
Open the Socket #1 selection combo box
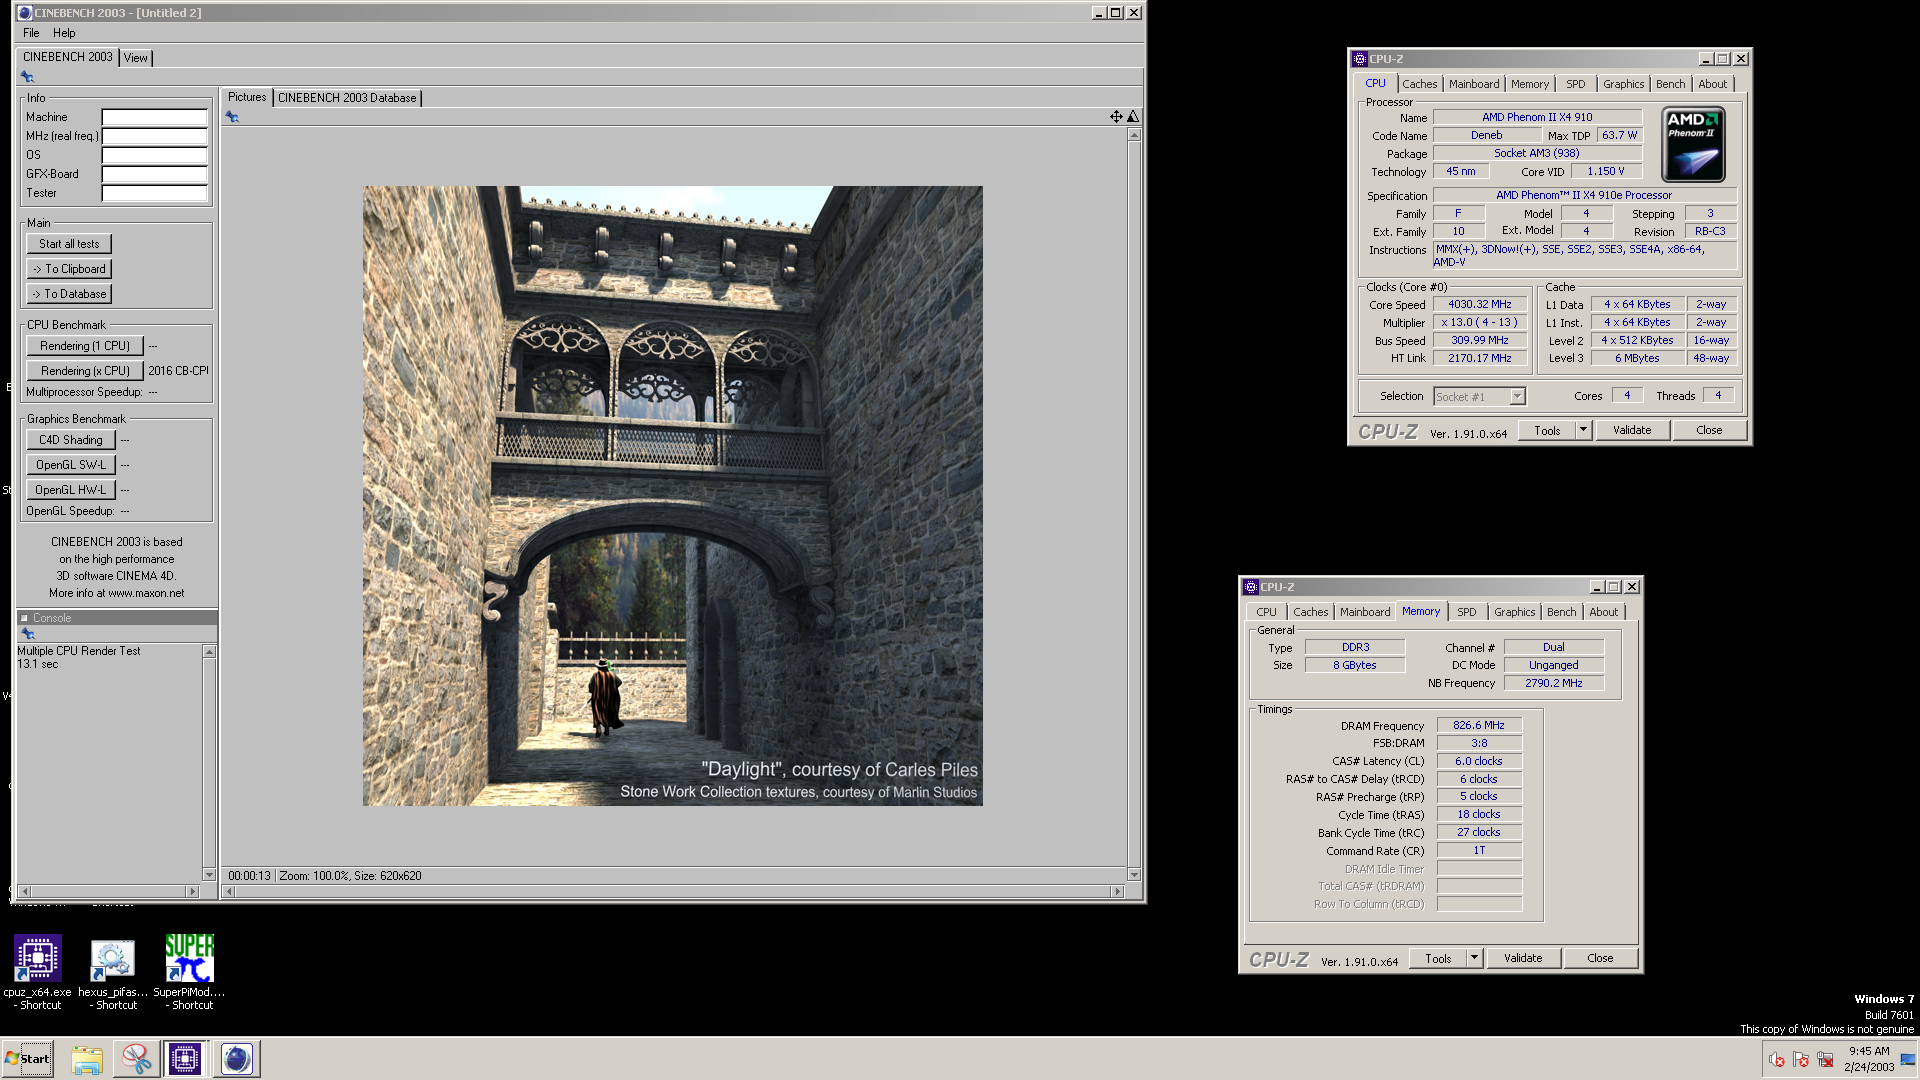tap(1479, 397)
